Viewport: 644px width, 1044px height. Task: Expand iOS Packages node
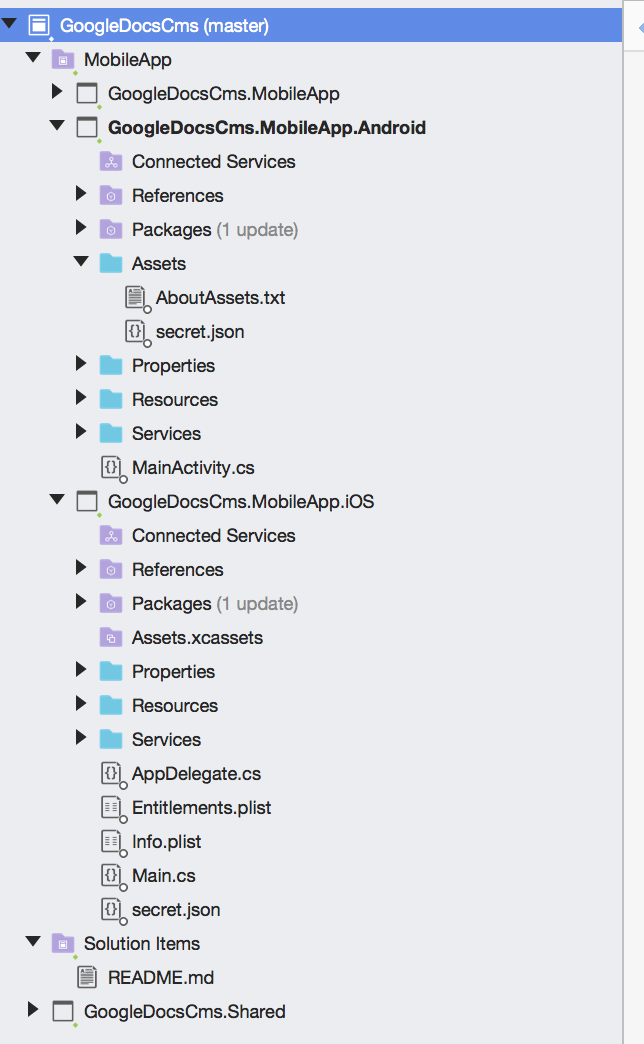81,602
